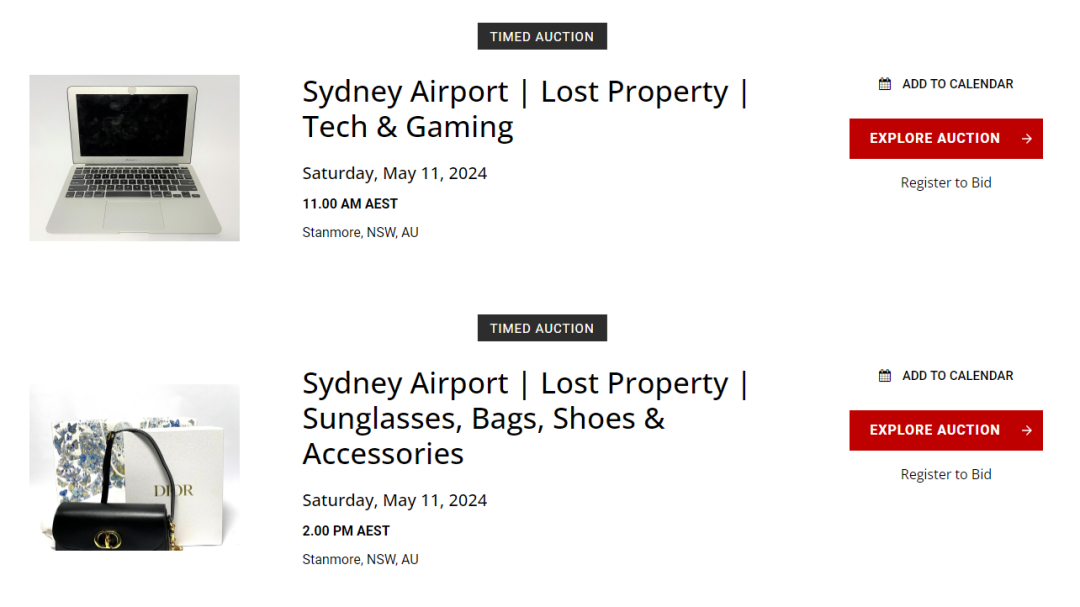The height and width of the screenshot is (607, 1080).
Task: Open the Dior handbag thumbnail image
Action: point(134,467)
